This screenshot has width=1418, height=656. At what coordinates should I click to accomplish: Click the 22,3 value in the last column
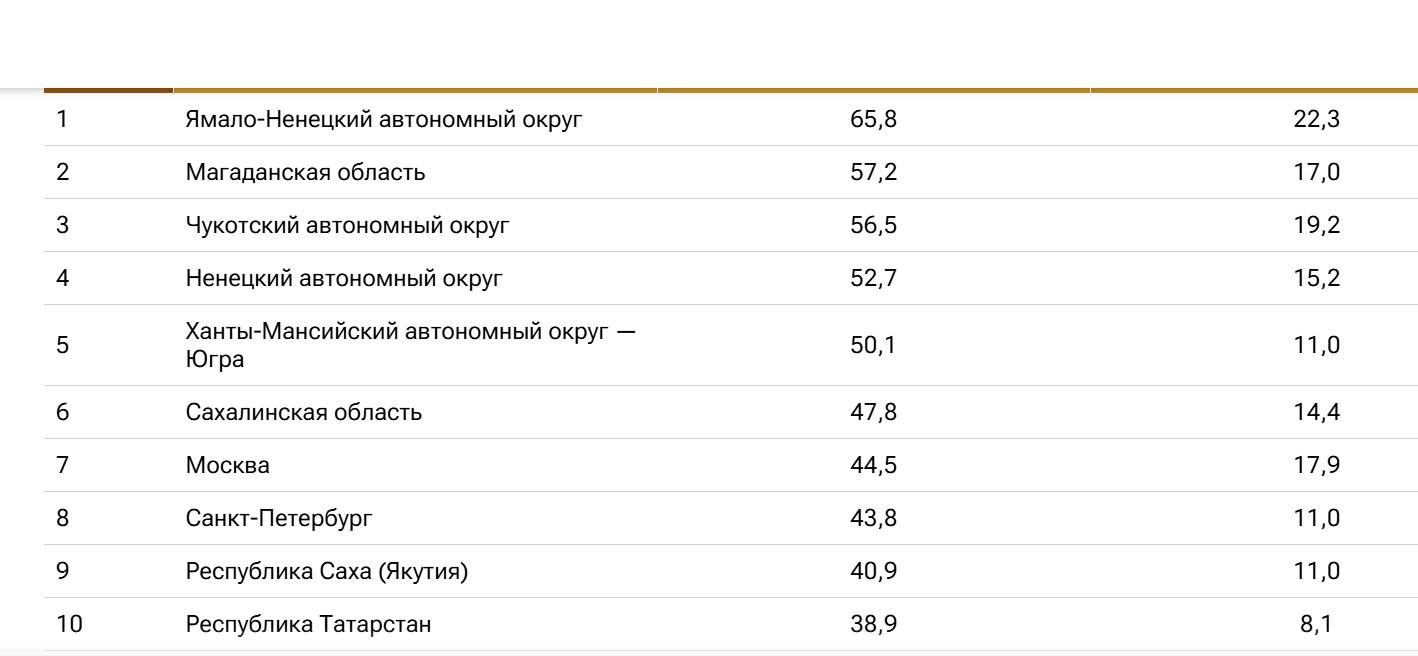pos(1316,119)
